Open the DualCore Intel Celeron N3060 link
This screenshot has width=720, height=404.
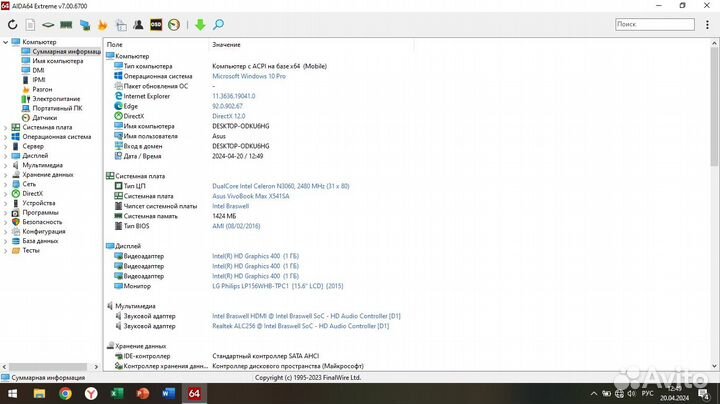pyautogui.click(x=281, y=186)
